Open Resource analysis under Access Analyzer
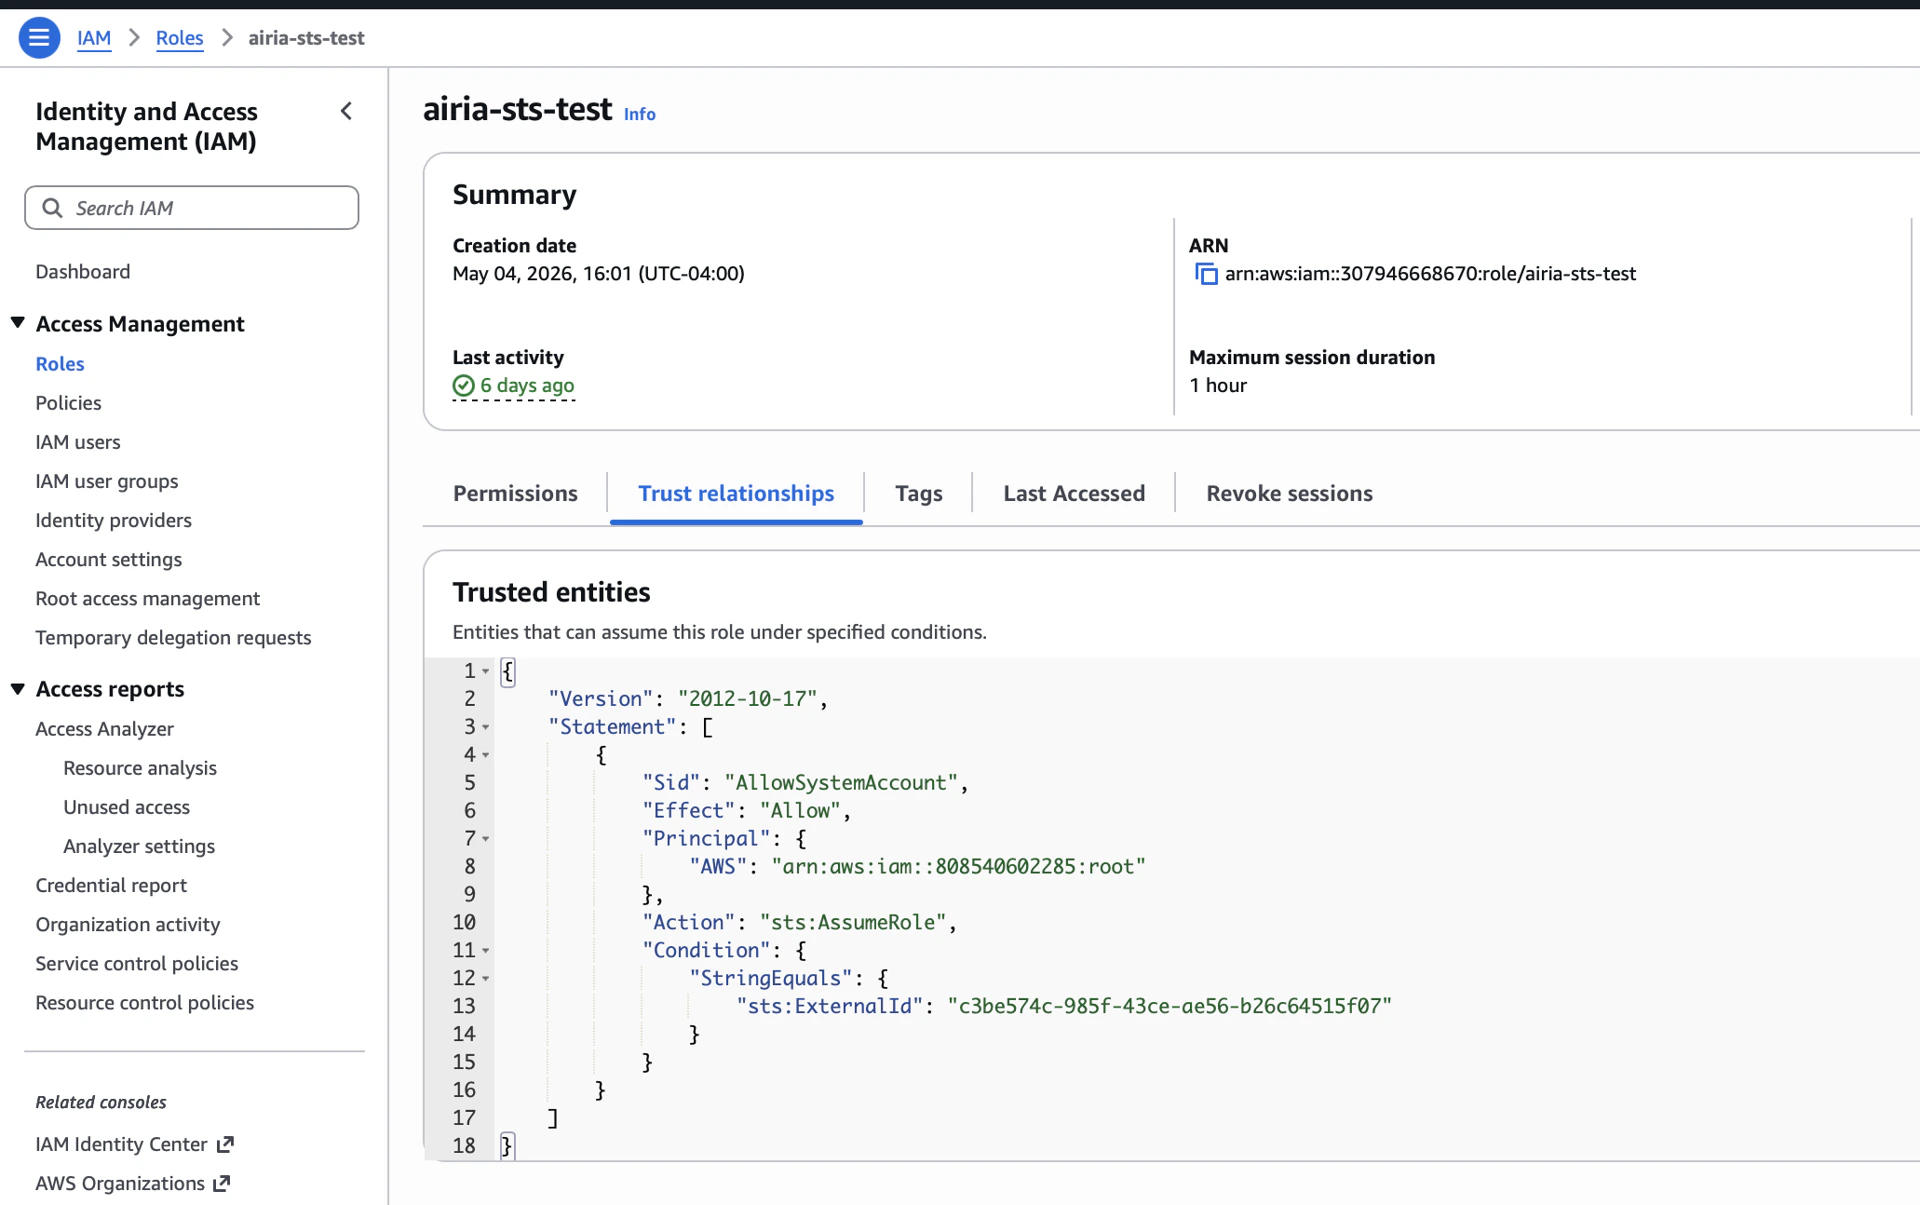The height and width of the screenshot is (1205, 1920). point(140,768)
